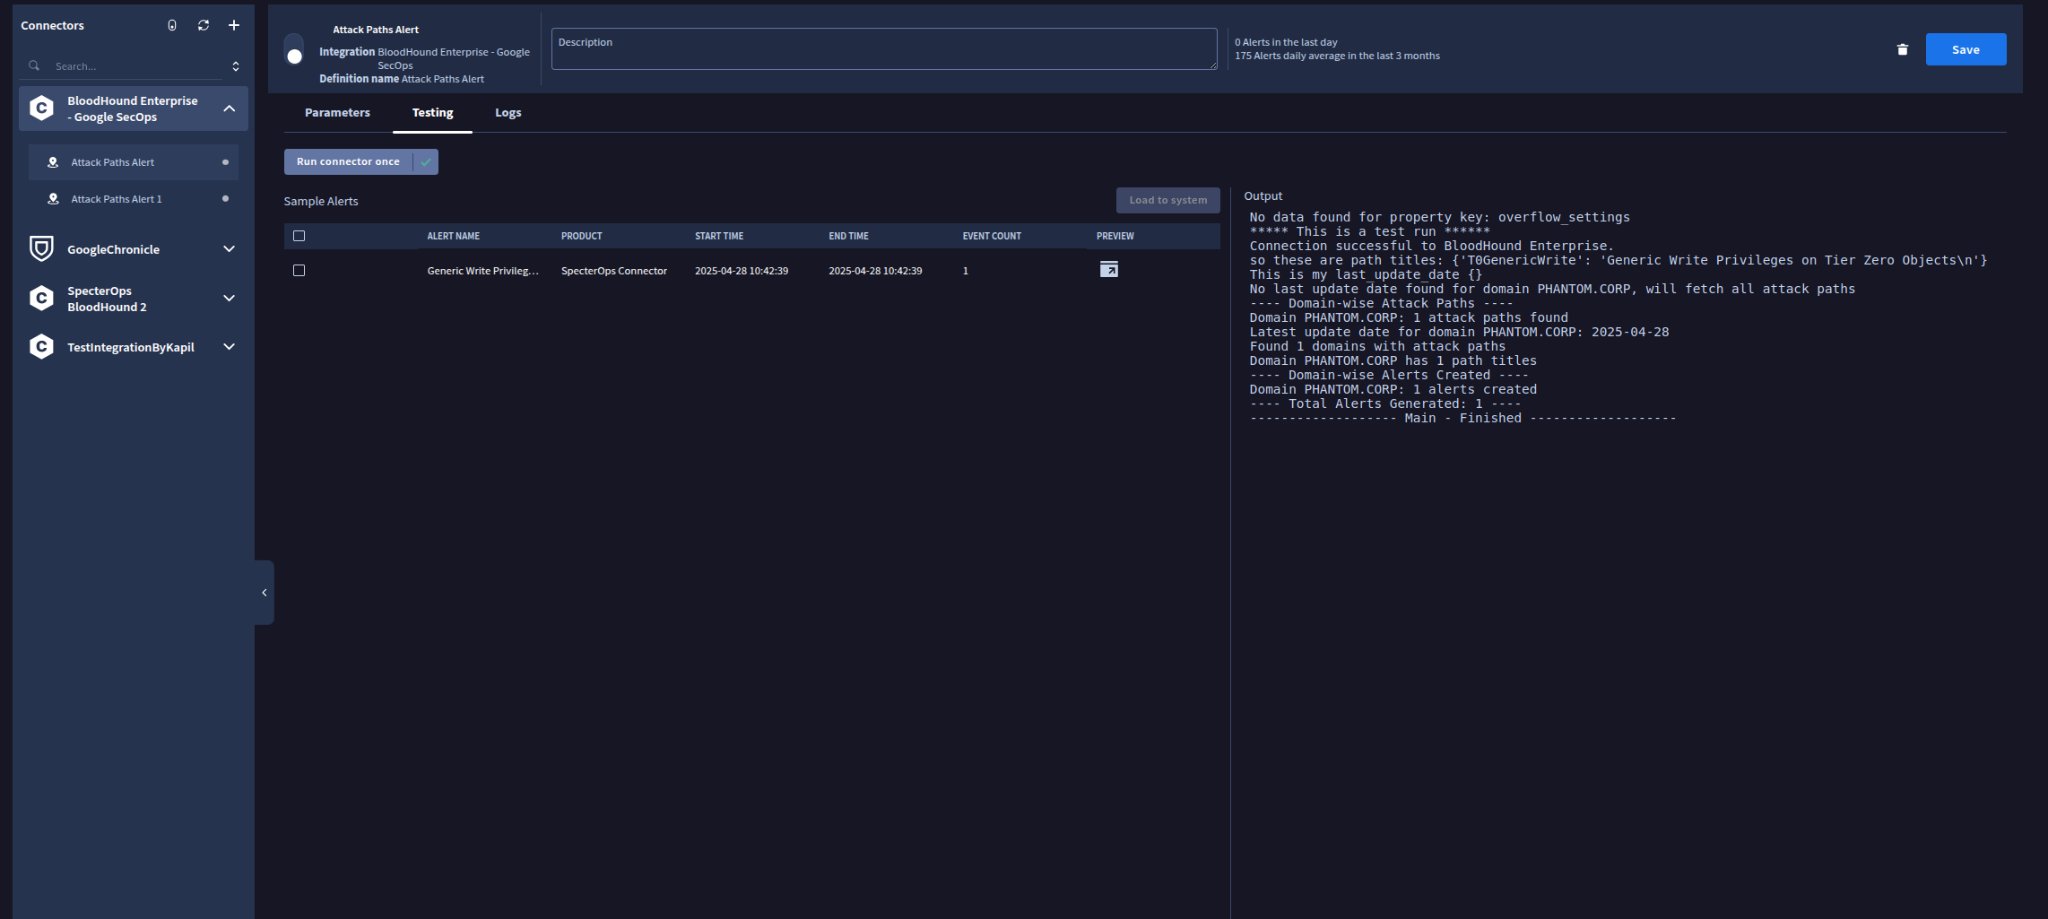The width and height of the screenshot is (2048, 919).
Task: Click the 'Generic Write Privileg...' alert name cell
Action: tap(482, 271)
